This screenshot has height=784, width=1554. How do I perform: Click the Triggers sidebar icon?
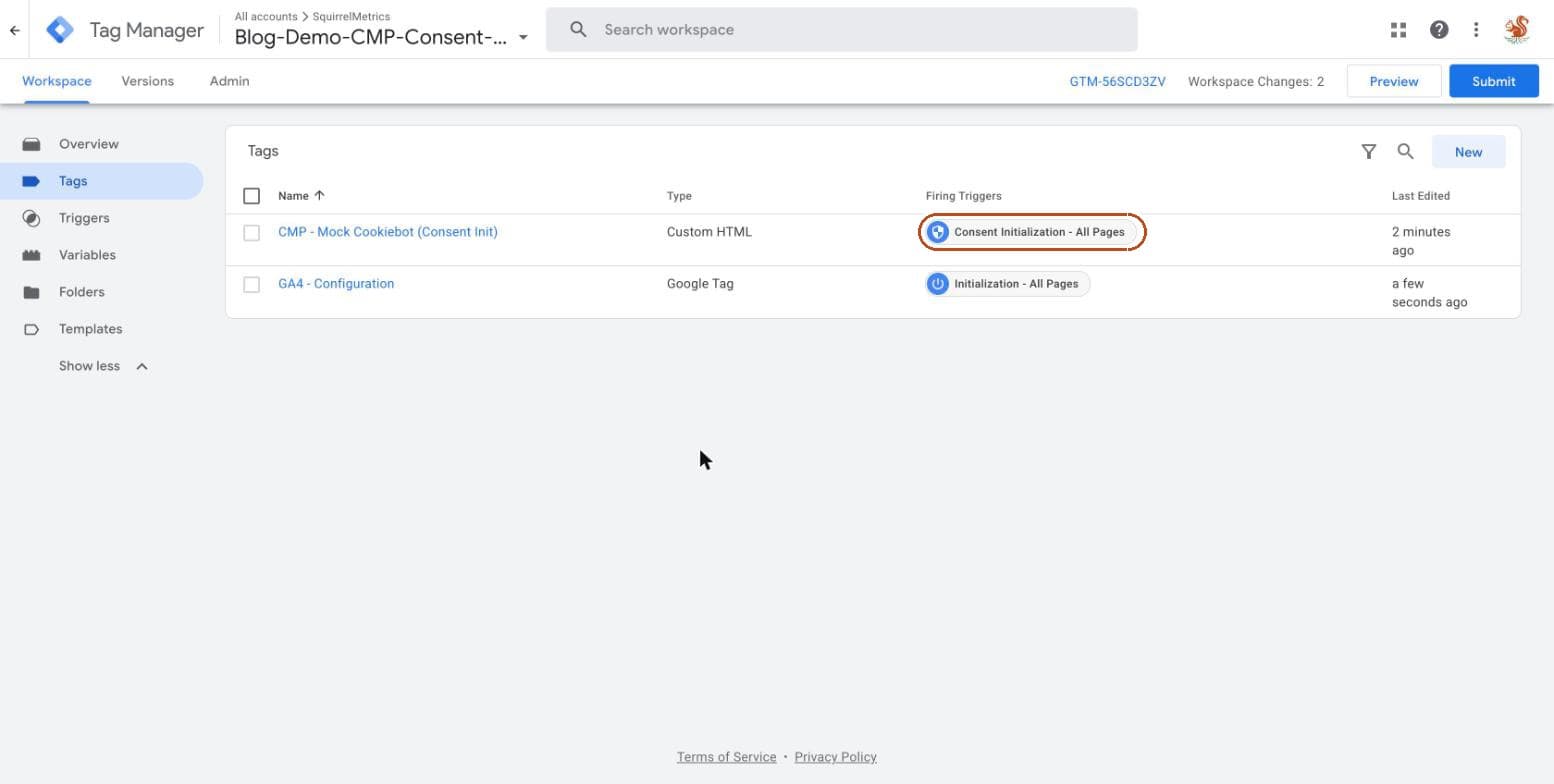click(31, 218)
